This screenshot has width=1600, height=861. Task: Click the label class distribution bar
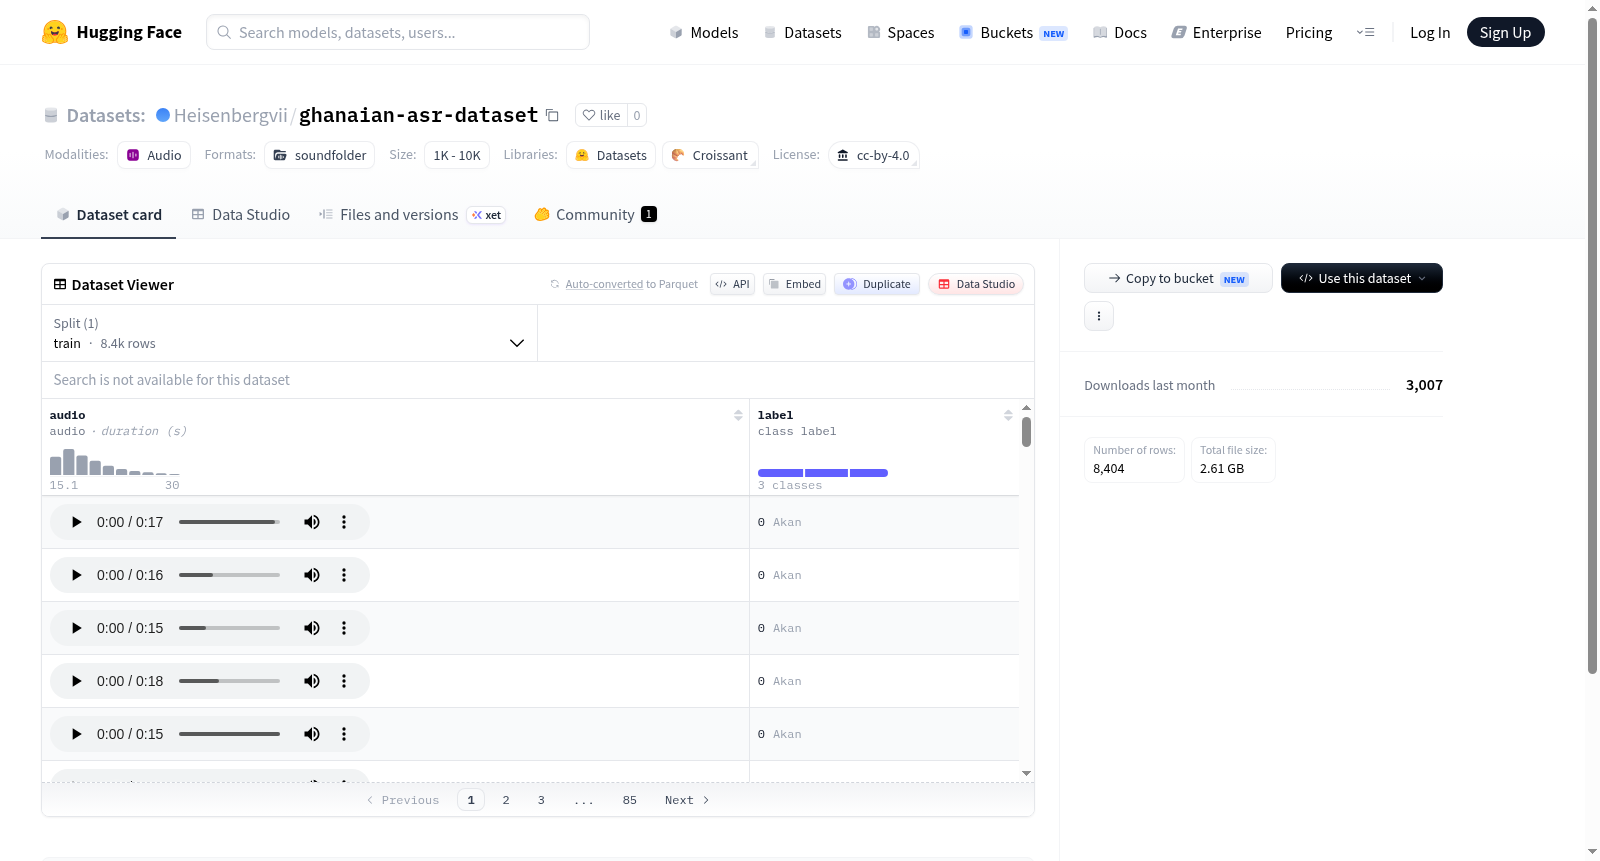pos(823,473)
